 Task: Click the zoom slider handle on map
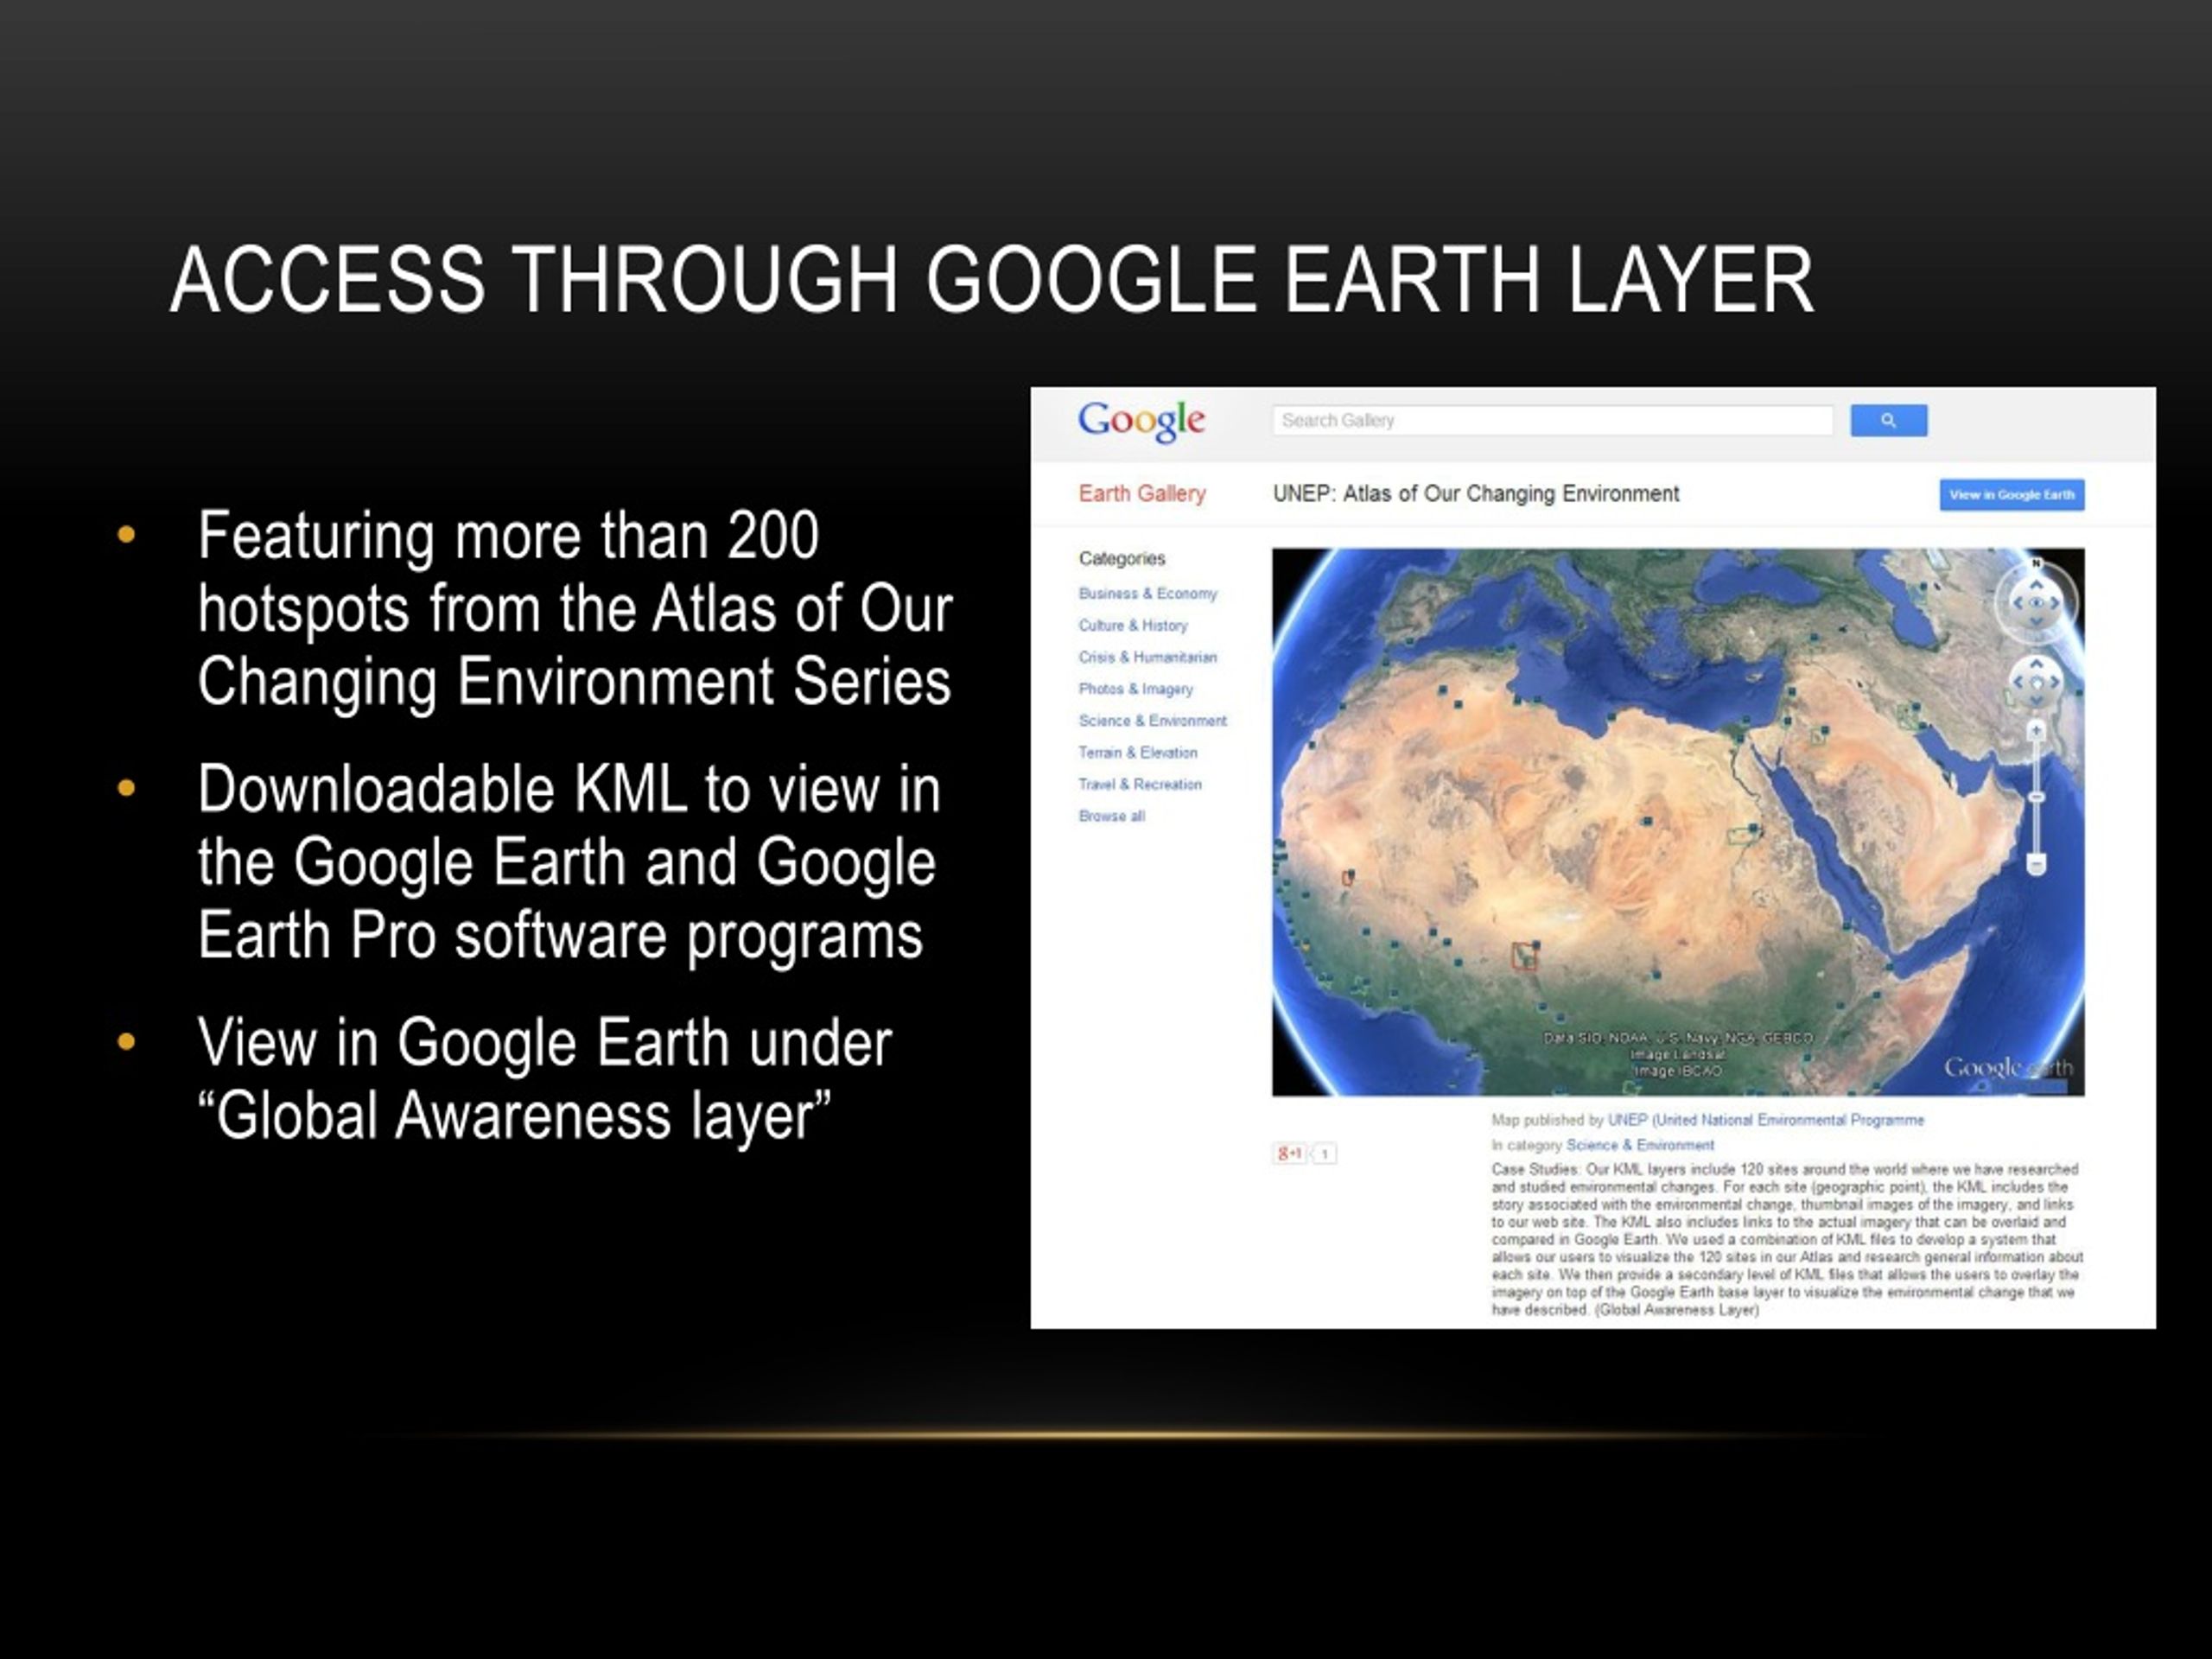tap(2036, 797)
